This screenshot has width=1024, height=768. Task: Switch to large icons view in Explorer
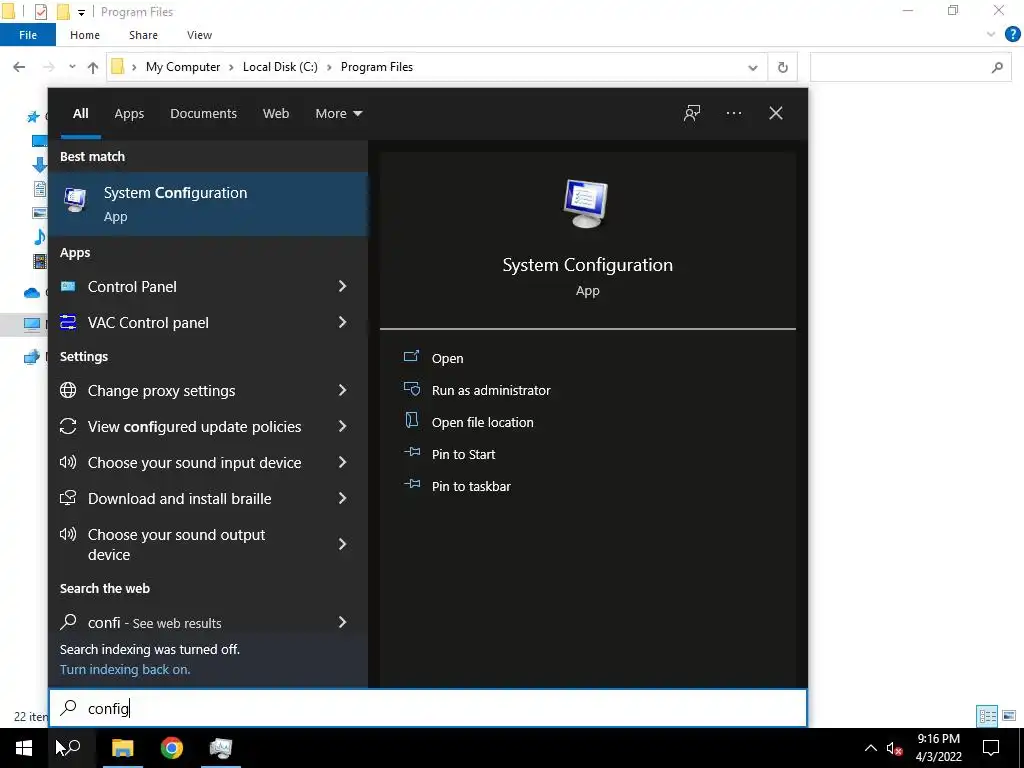(1009, 716)
